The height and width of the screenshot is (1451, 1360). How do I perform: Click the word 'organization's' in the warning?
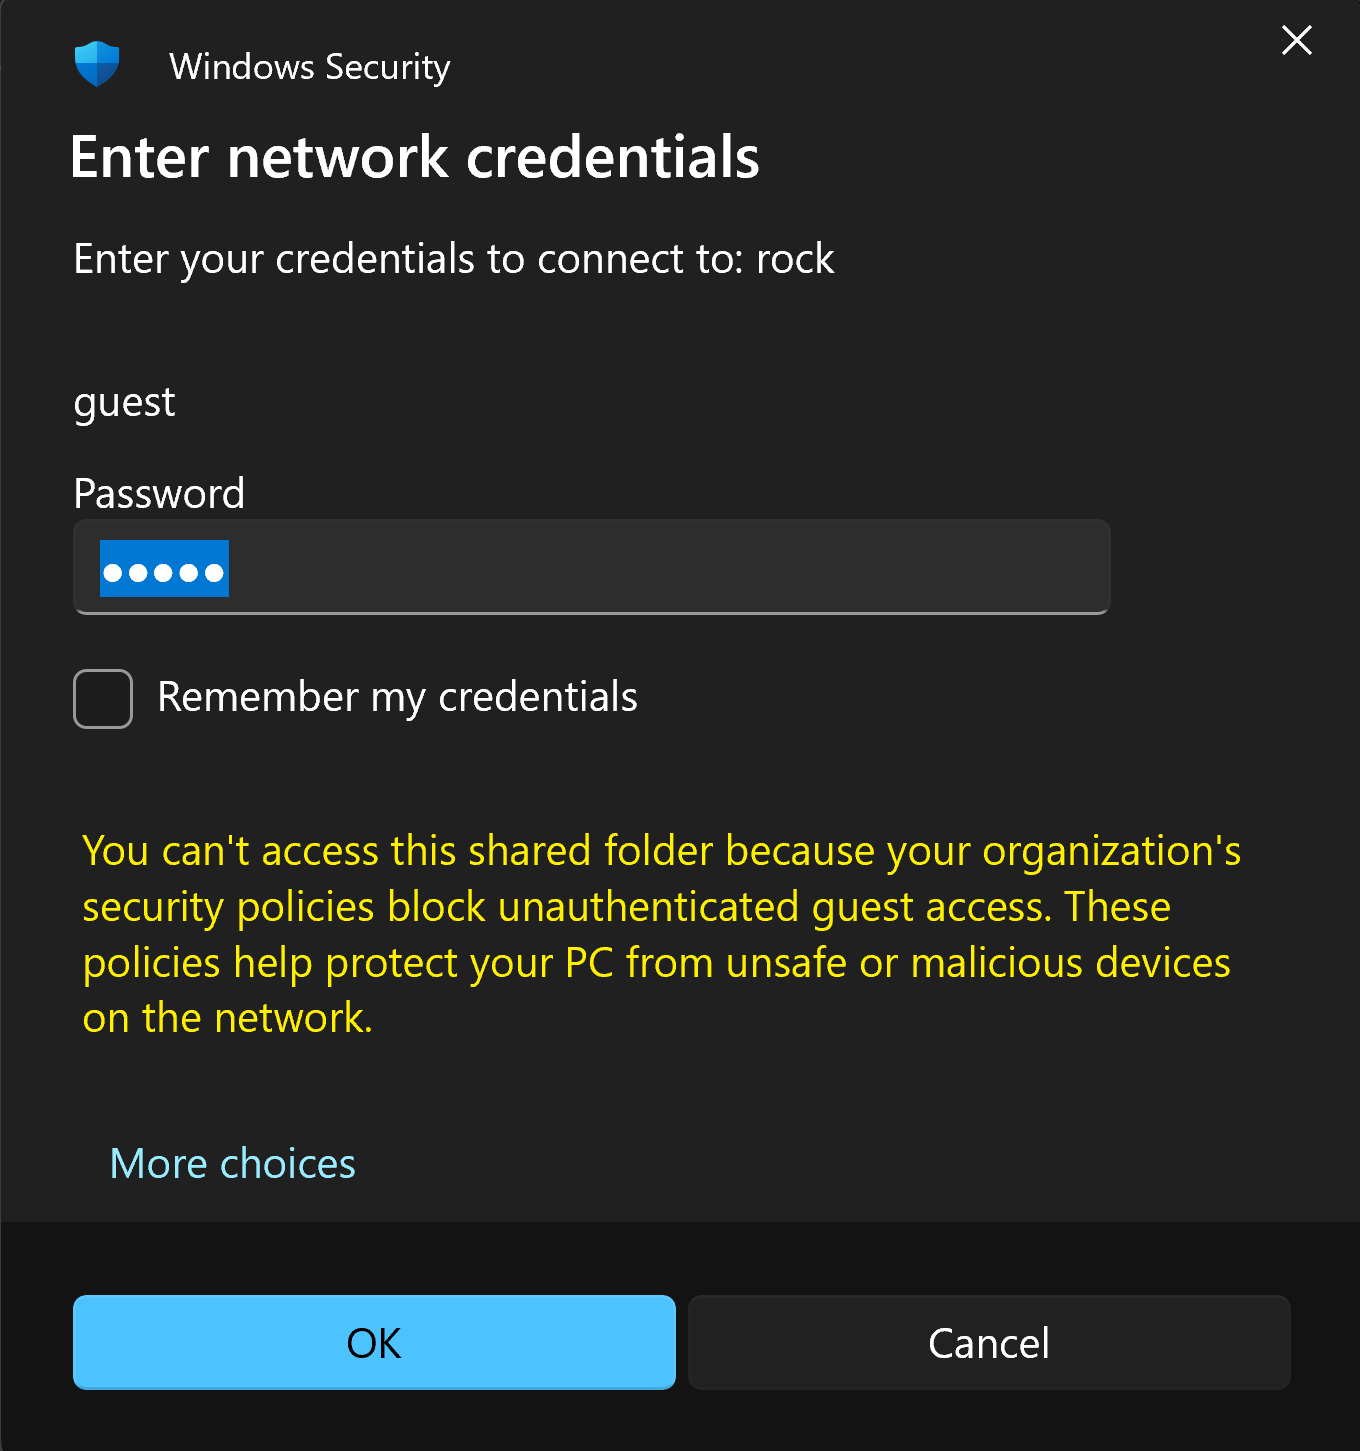1111,851
